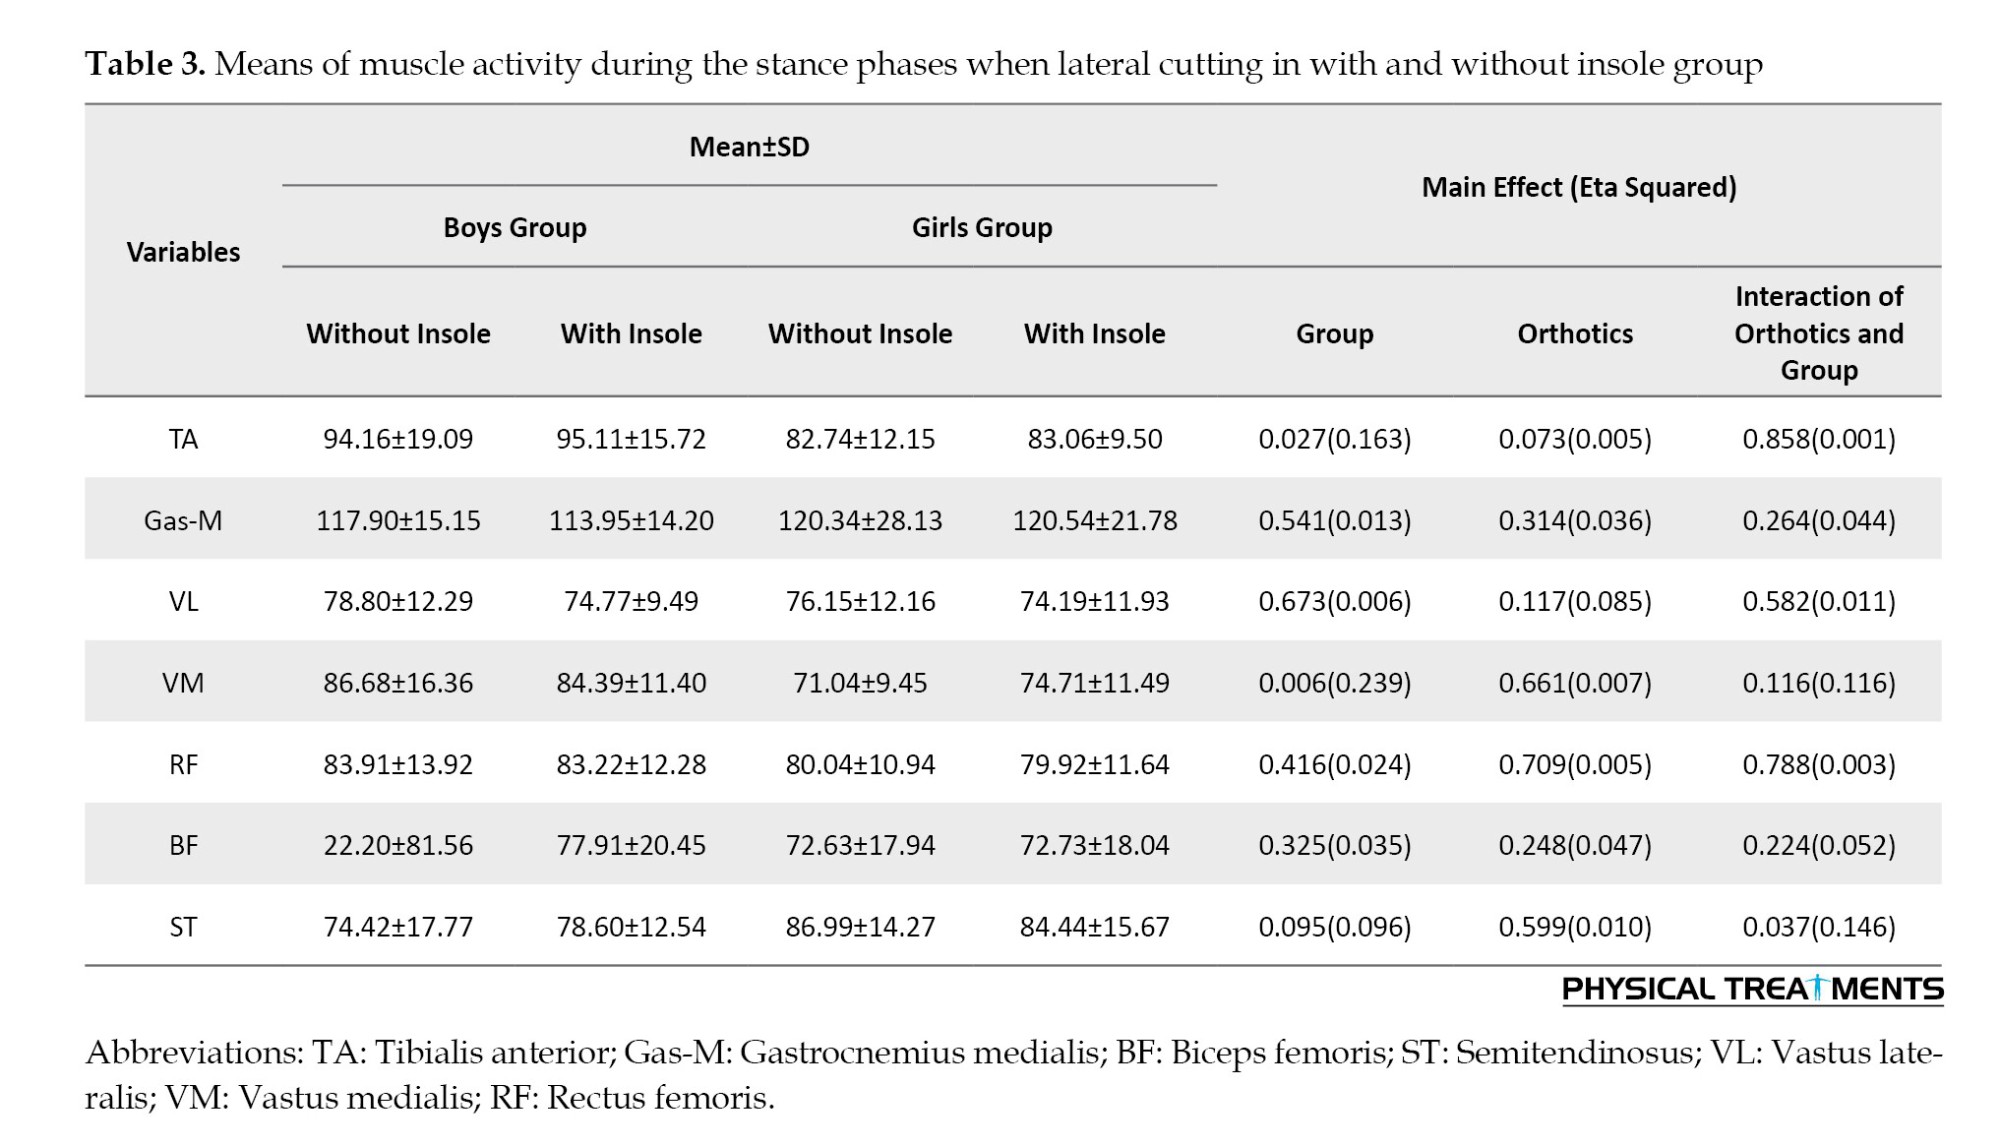Screen dimensions: 2000x1146
Task: Select the Gas-M row label
Action: 183,520
